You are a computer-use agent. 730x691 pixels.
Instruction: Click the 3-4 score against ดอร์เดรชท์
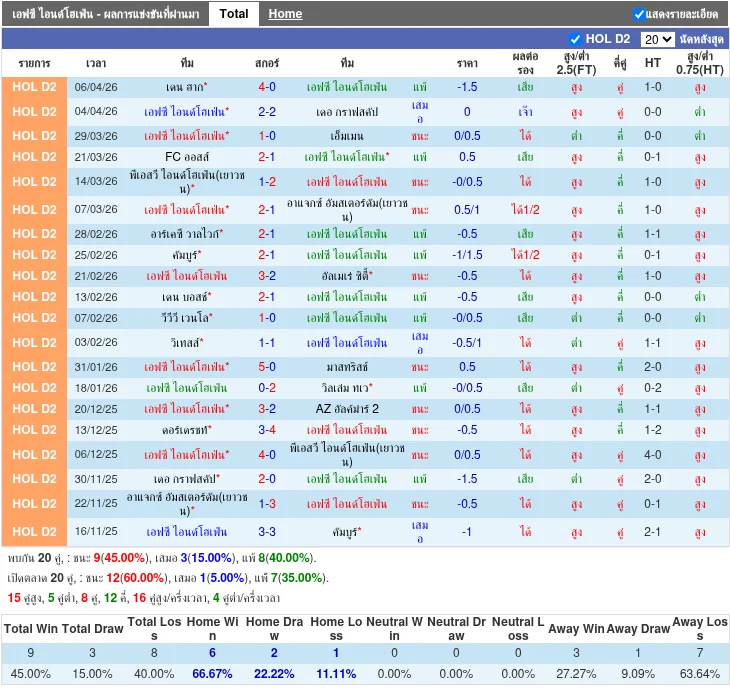click(x=267, y=430)
